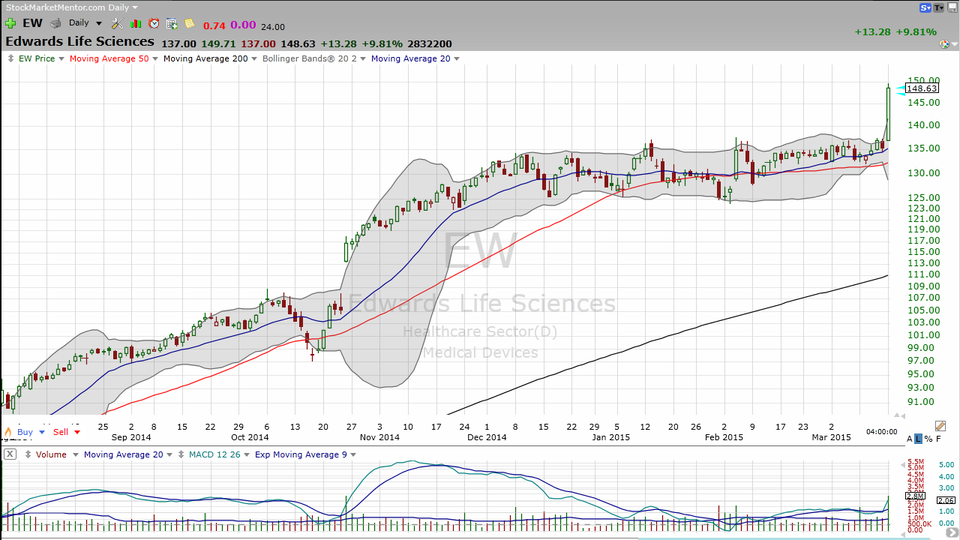Expand the Moving Average 50 dropdown
This screenshot has height=540, width=960.
coord(155,59)
